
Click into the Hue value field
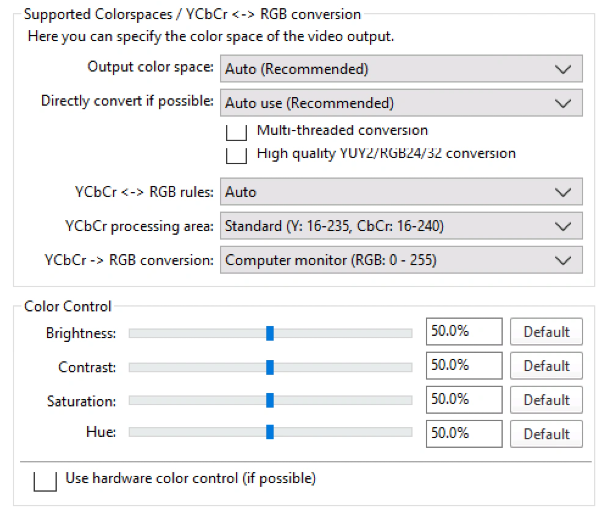(464, 434)
